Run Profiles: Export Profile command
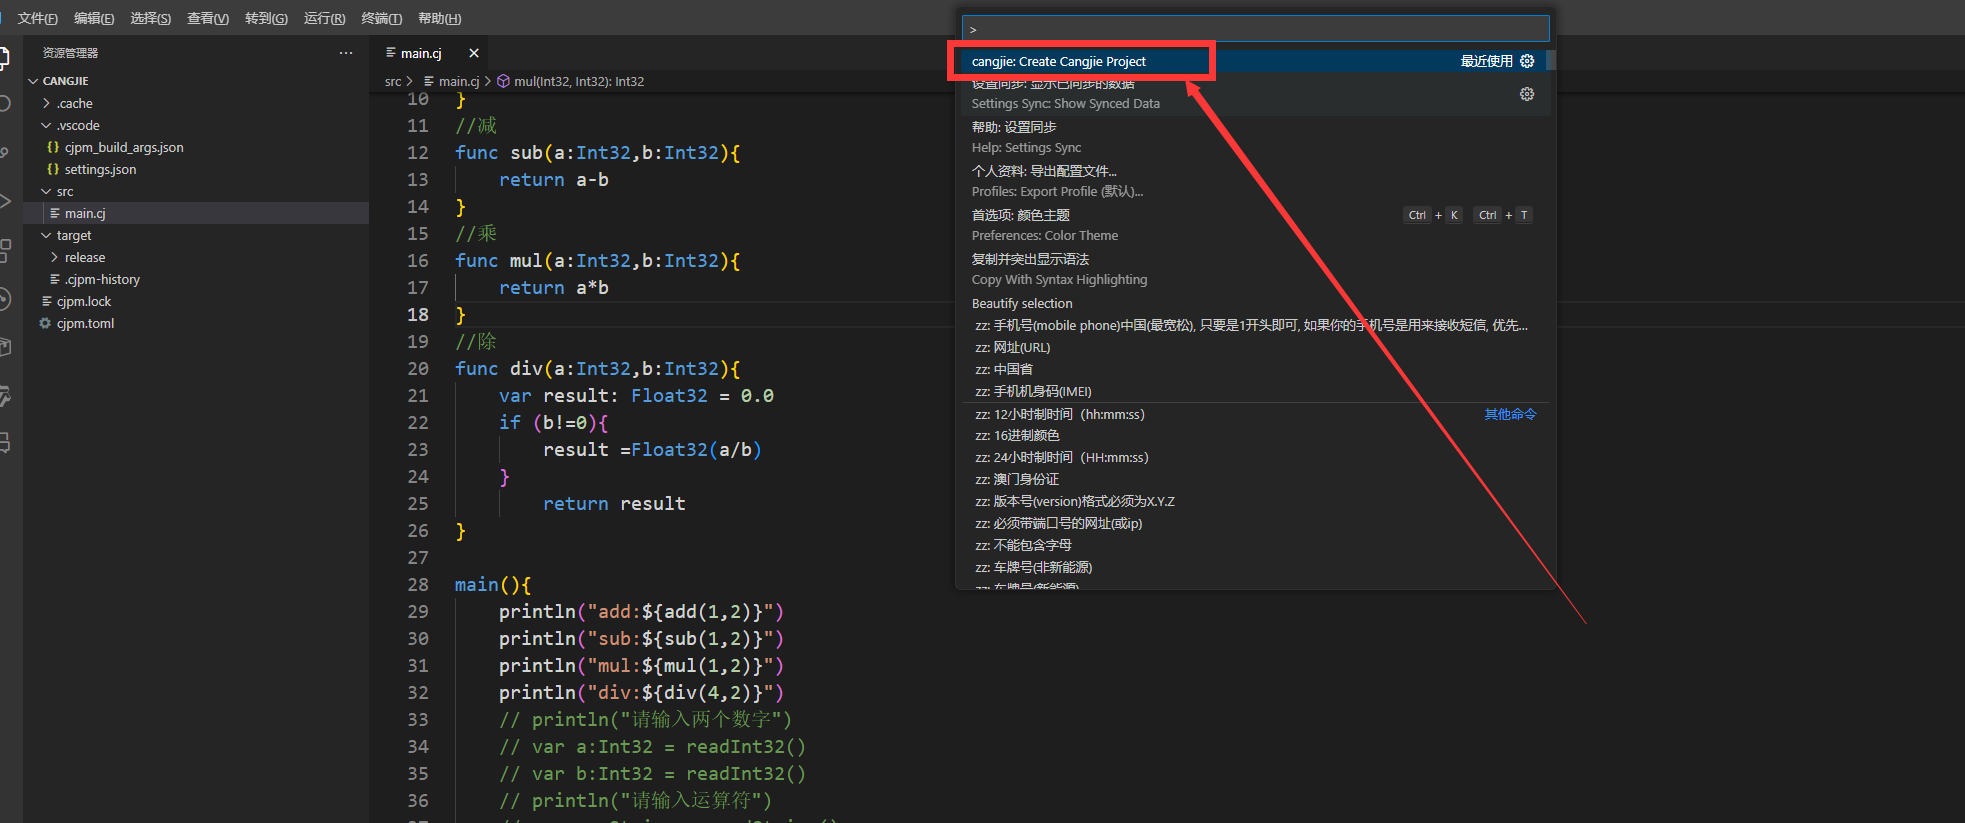This screenshot has height=823, width=1965. (1254, 181)
